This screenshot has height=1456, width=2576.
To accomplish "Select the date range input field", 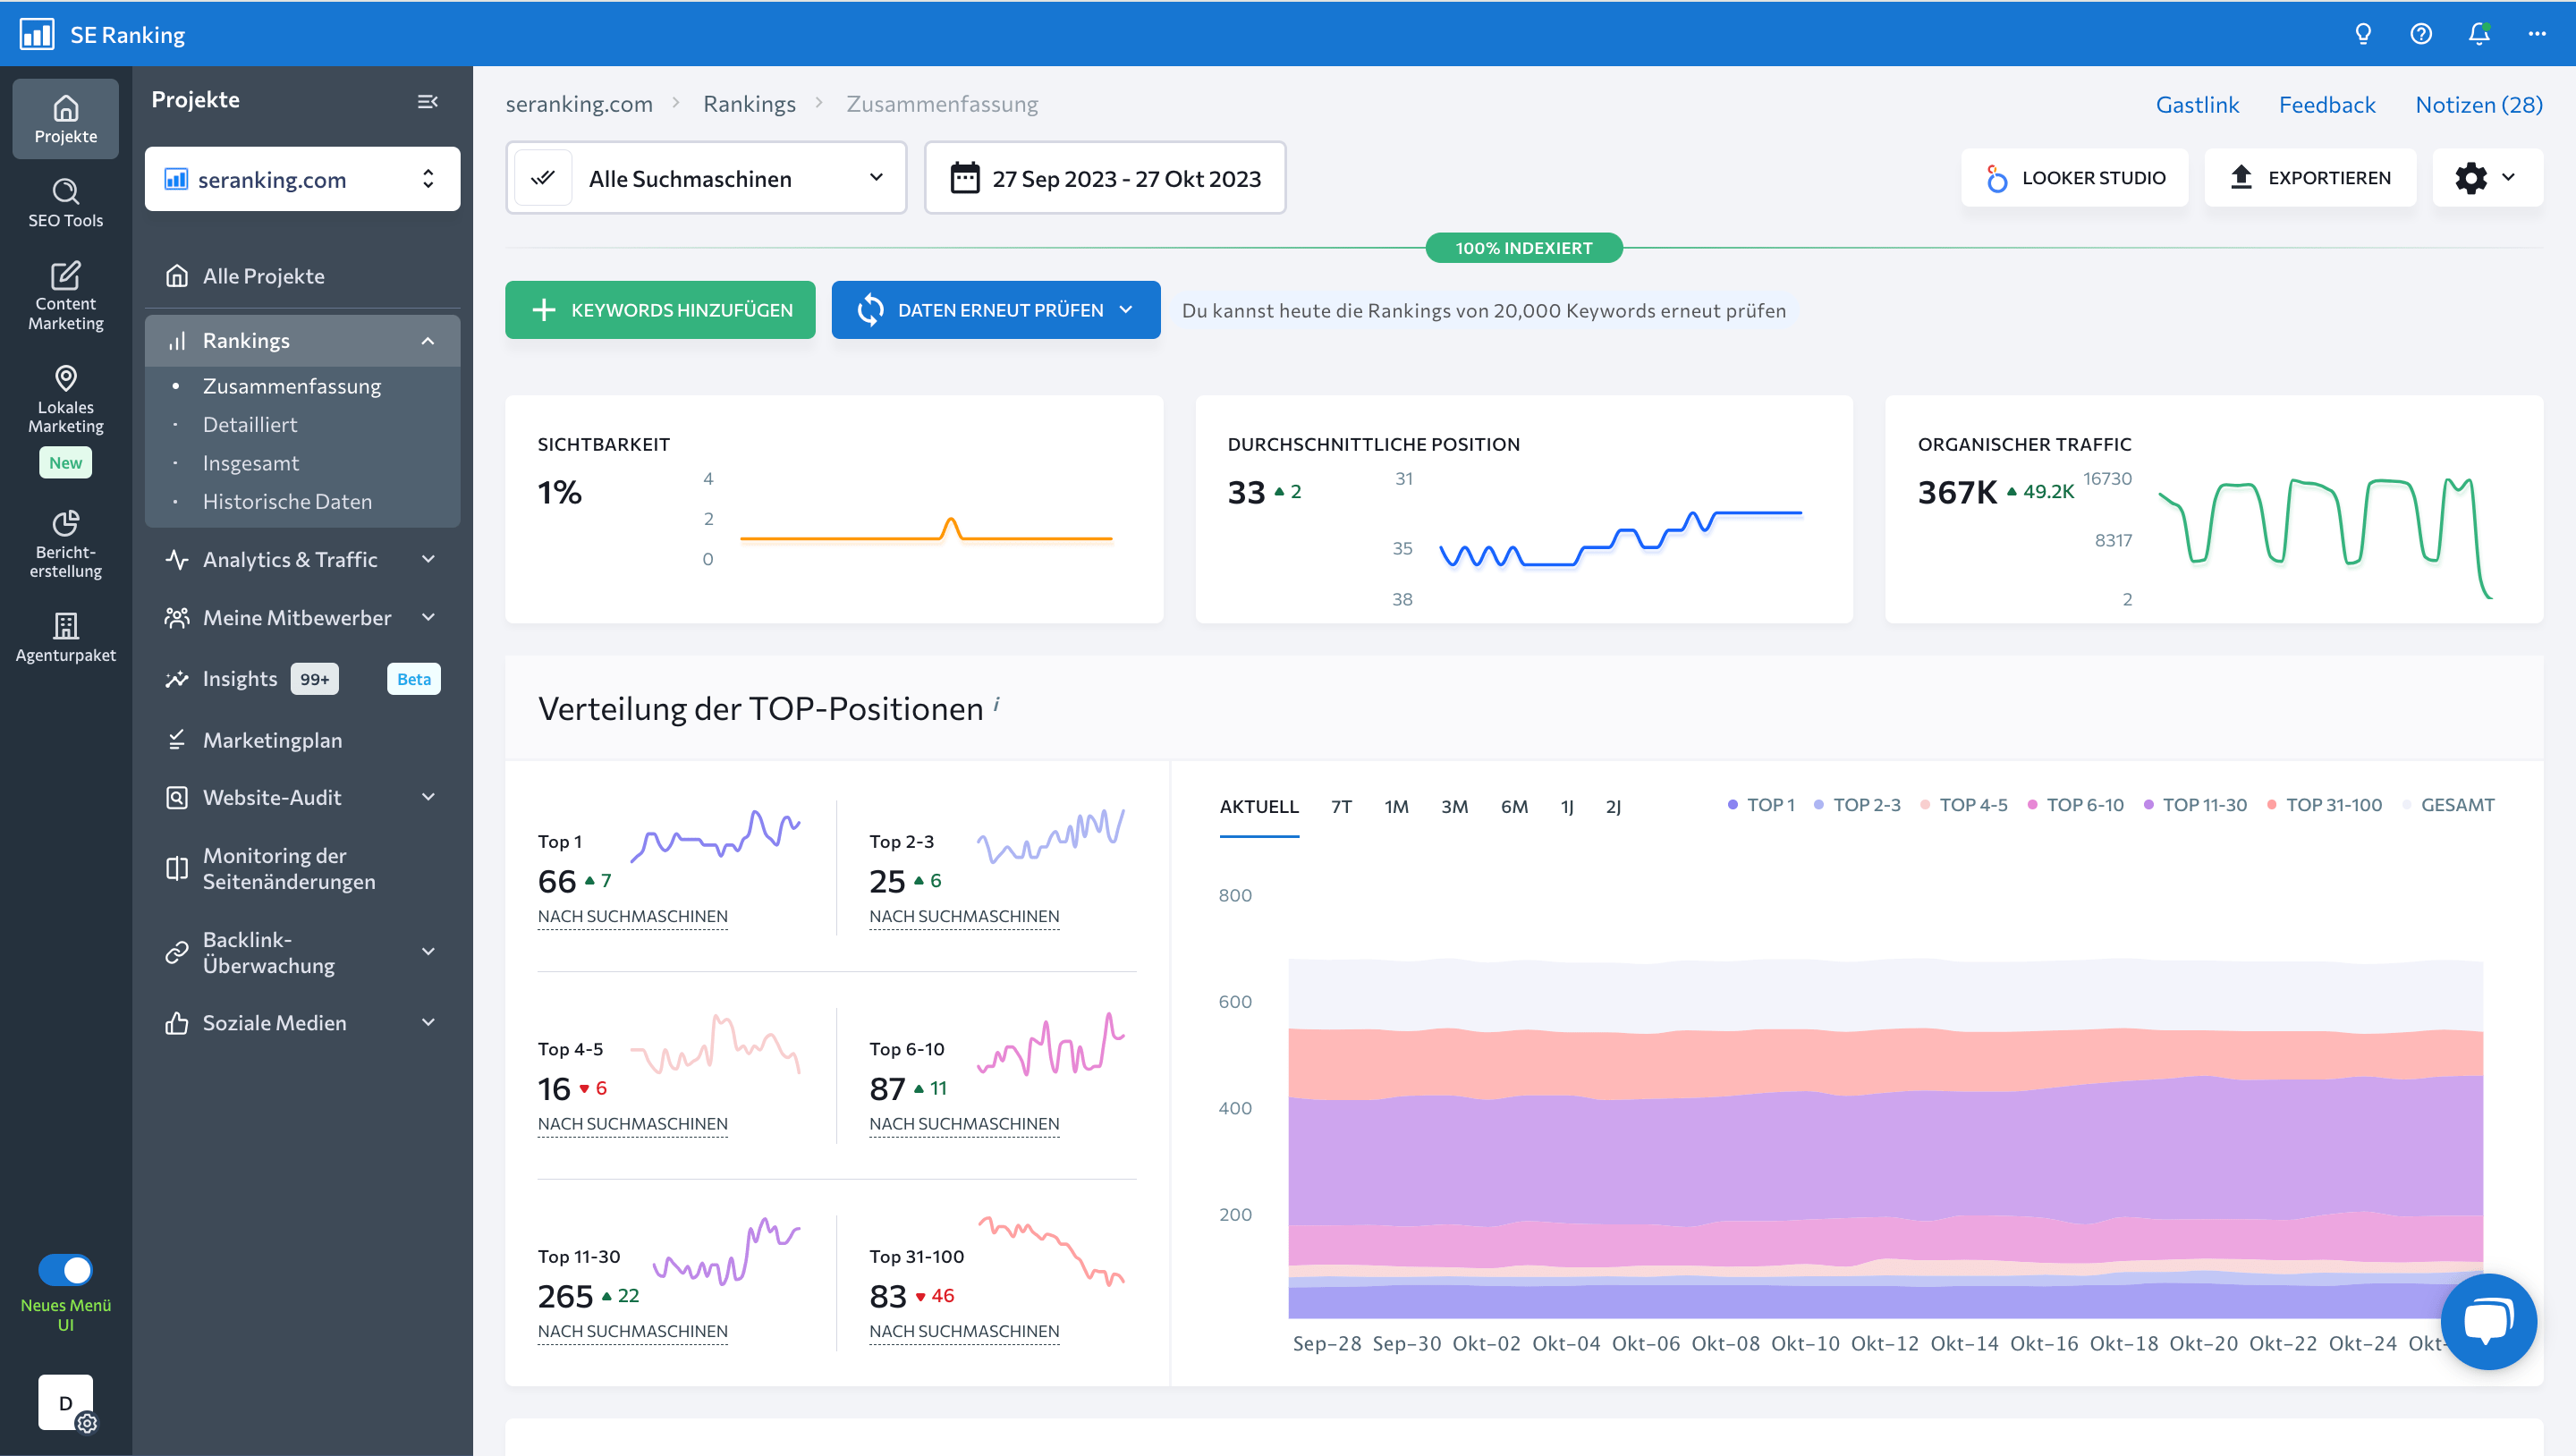I will pyautogui.click(x=1123, y=177).
